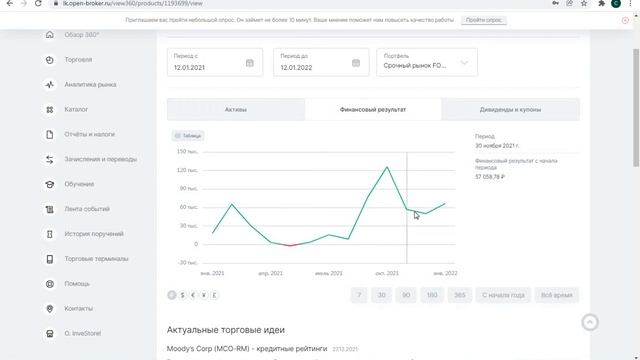
Task: Click the Обучение graduation cap icon
Action: tap(49, 184)
